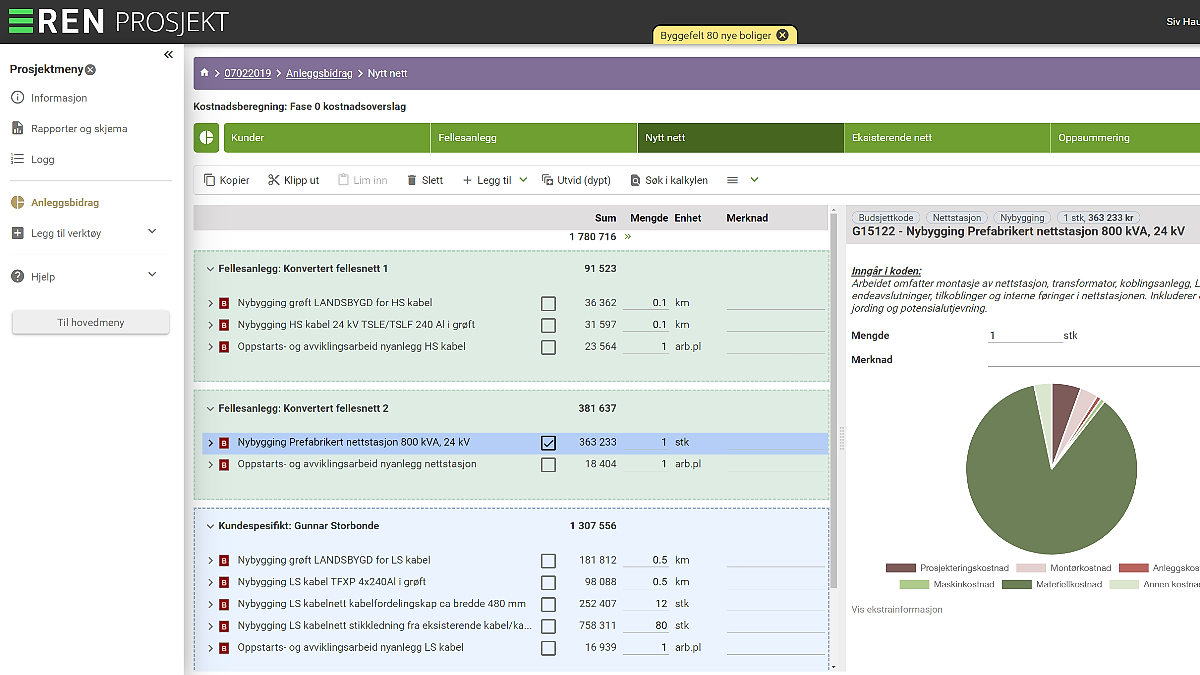
Task: Close the Byggefelt 80 nye boliger tag
Action: (782, 35)
